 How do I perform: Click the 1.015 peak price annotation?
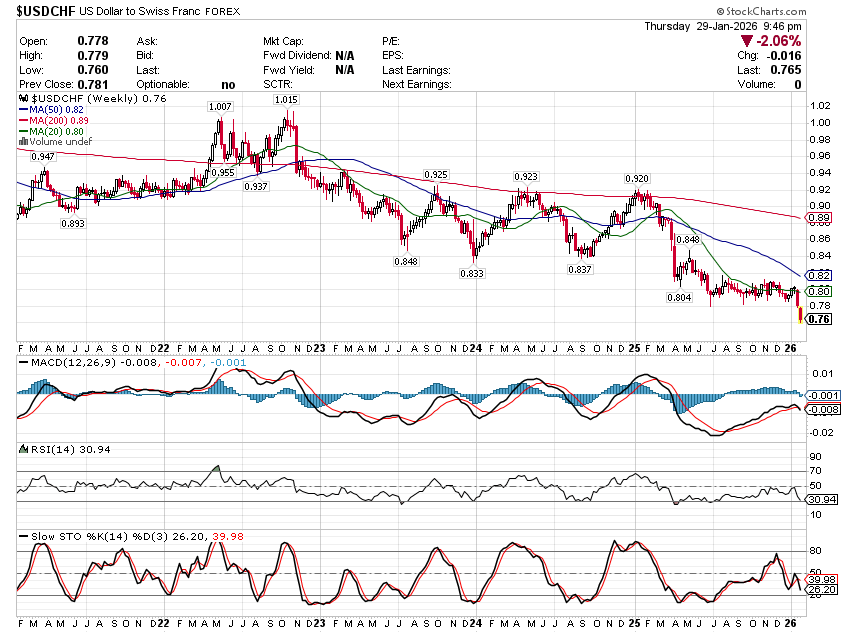(286, 100)
